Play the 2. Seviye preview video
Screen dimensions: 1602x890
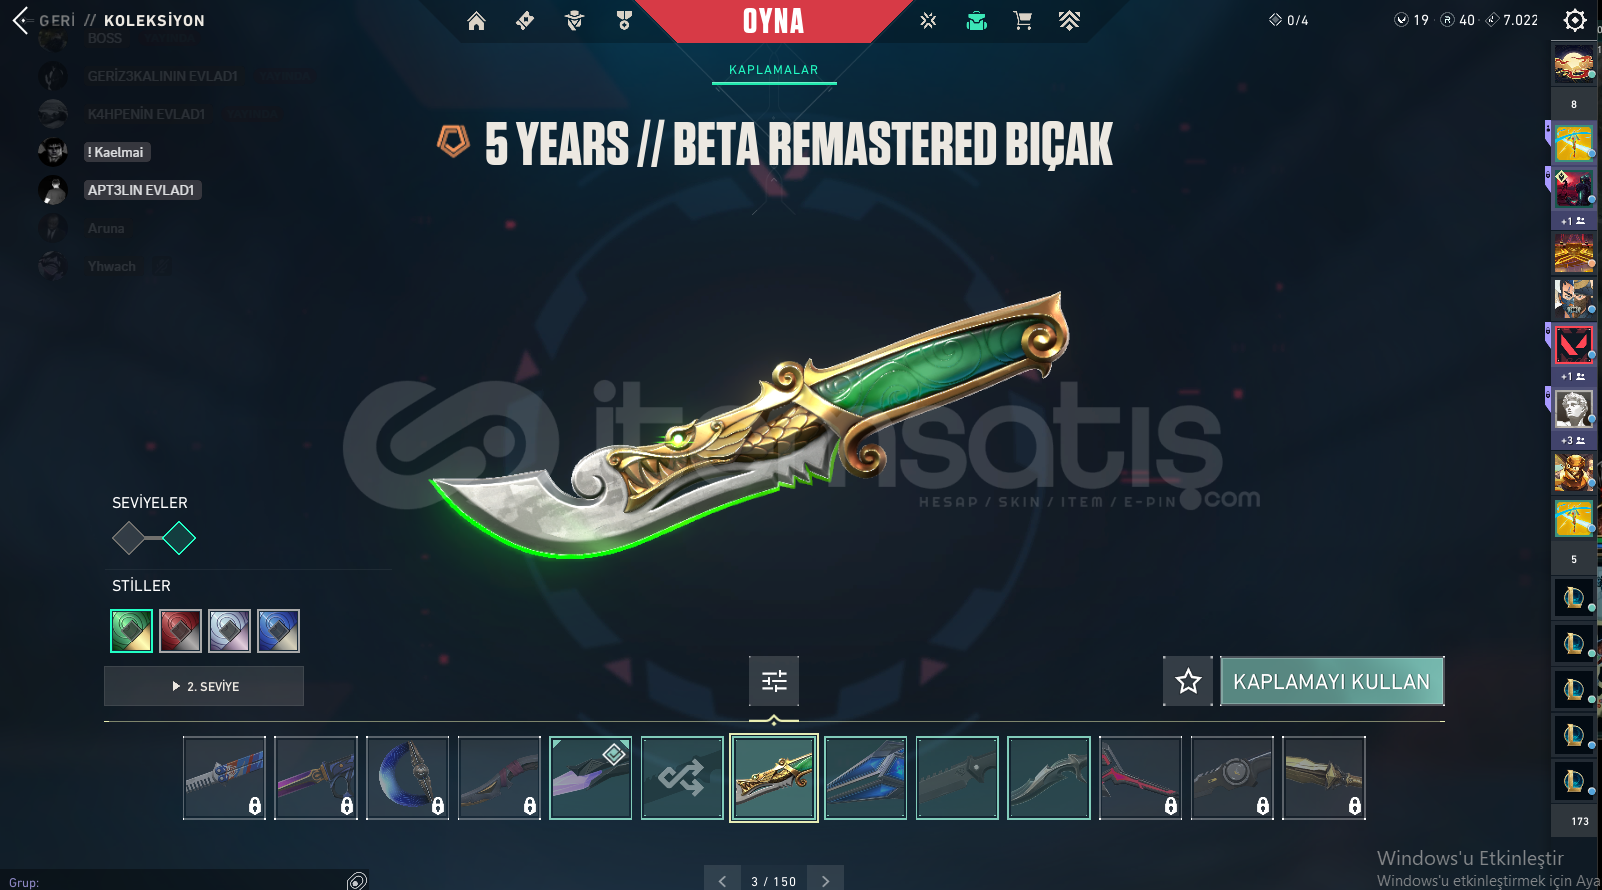(204, 686)
